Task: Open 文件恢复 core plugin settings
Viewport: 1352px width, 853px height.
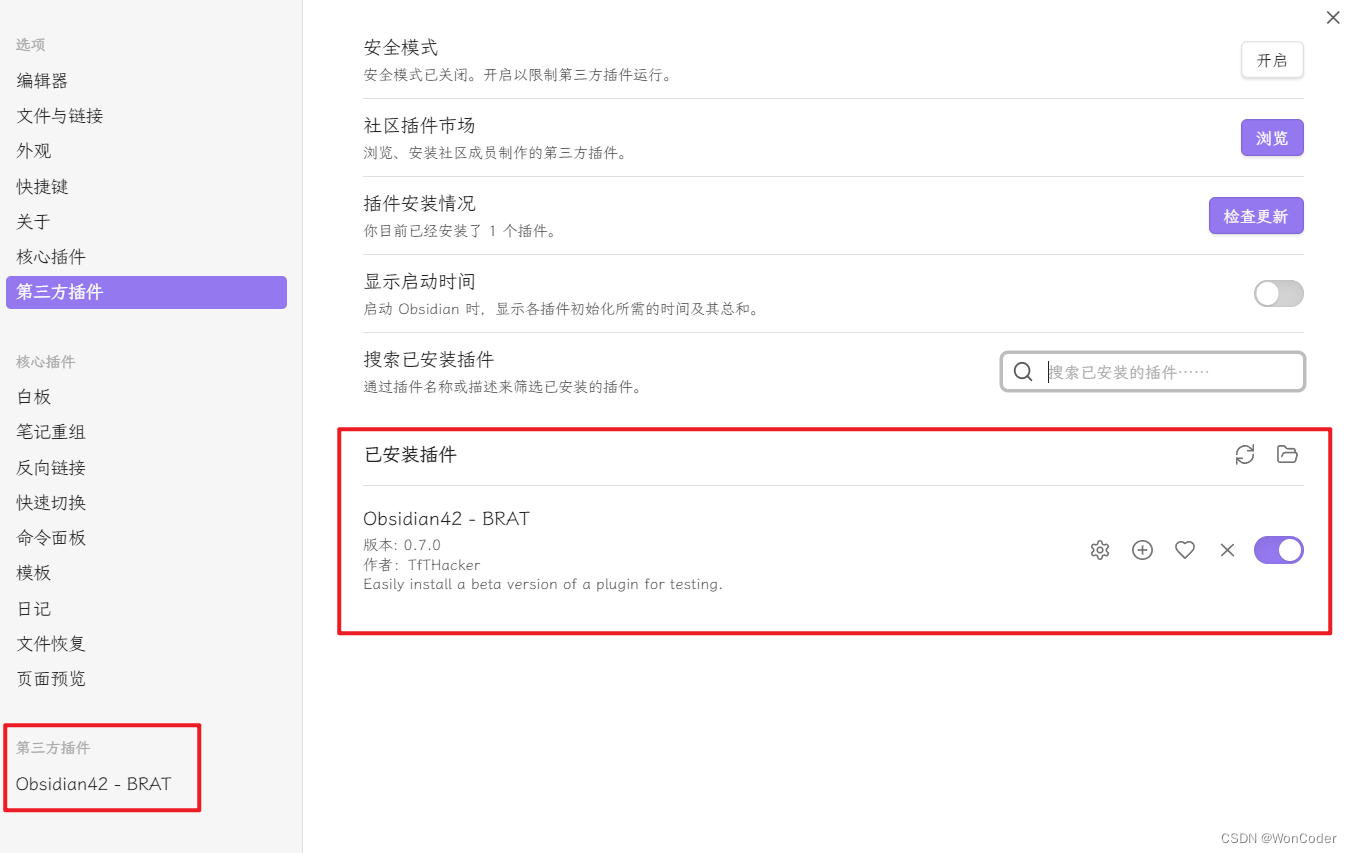Action: pyautogui.click(x=146, y=644)
